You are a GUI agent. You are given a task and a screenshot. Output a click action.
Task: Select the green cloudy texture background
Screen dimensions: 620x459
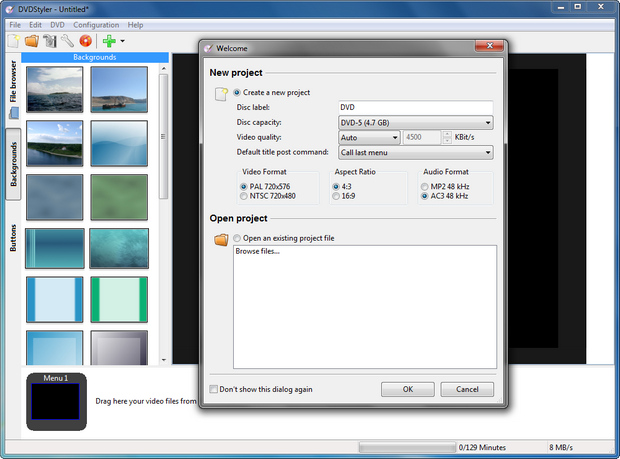tap(119, 197)
